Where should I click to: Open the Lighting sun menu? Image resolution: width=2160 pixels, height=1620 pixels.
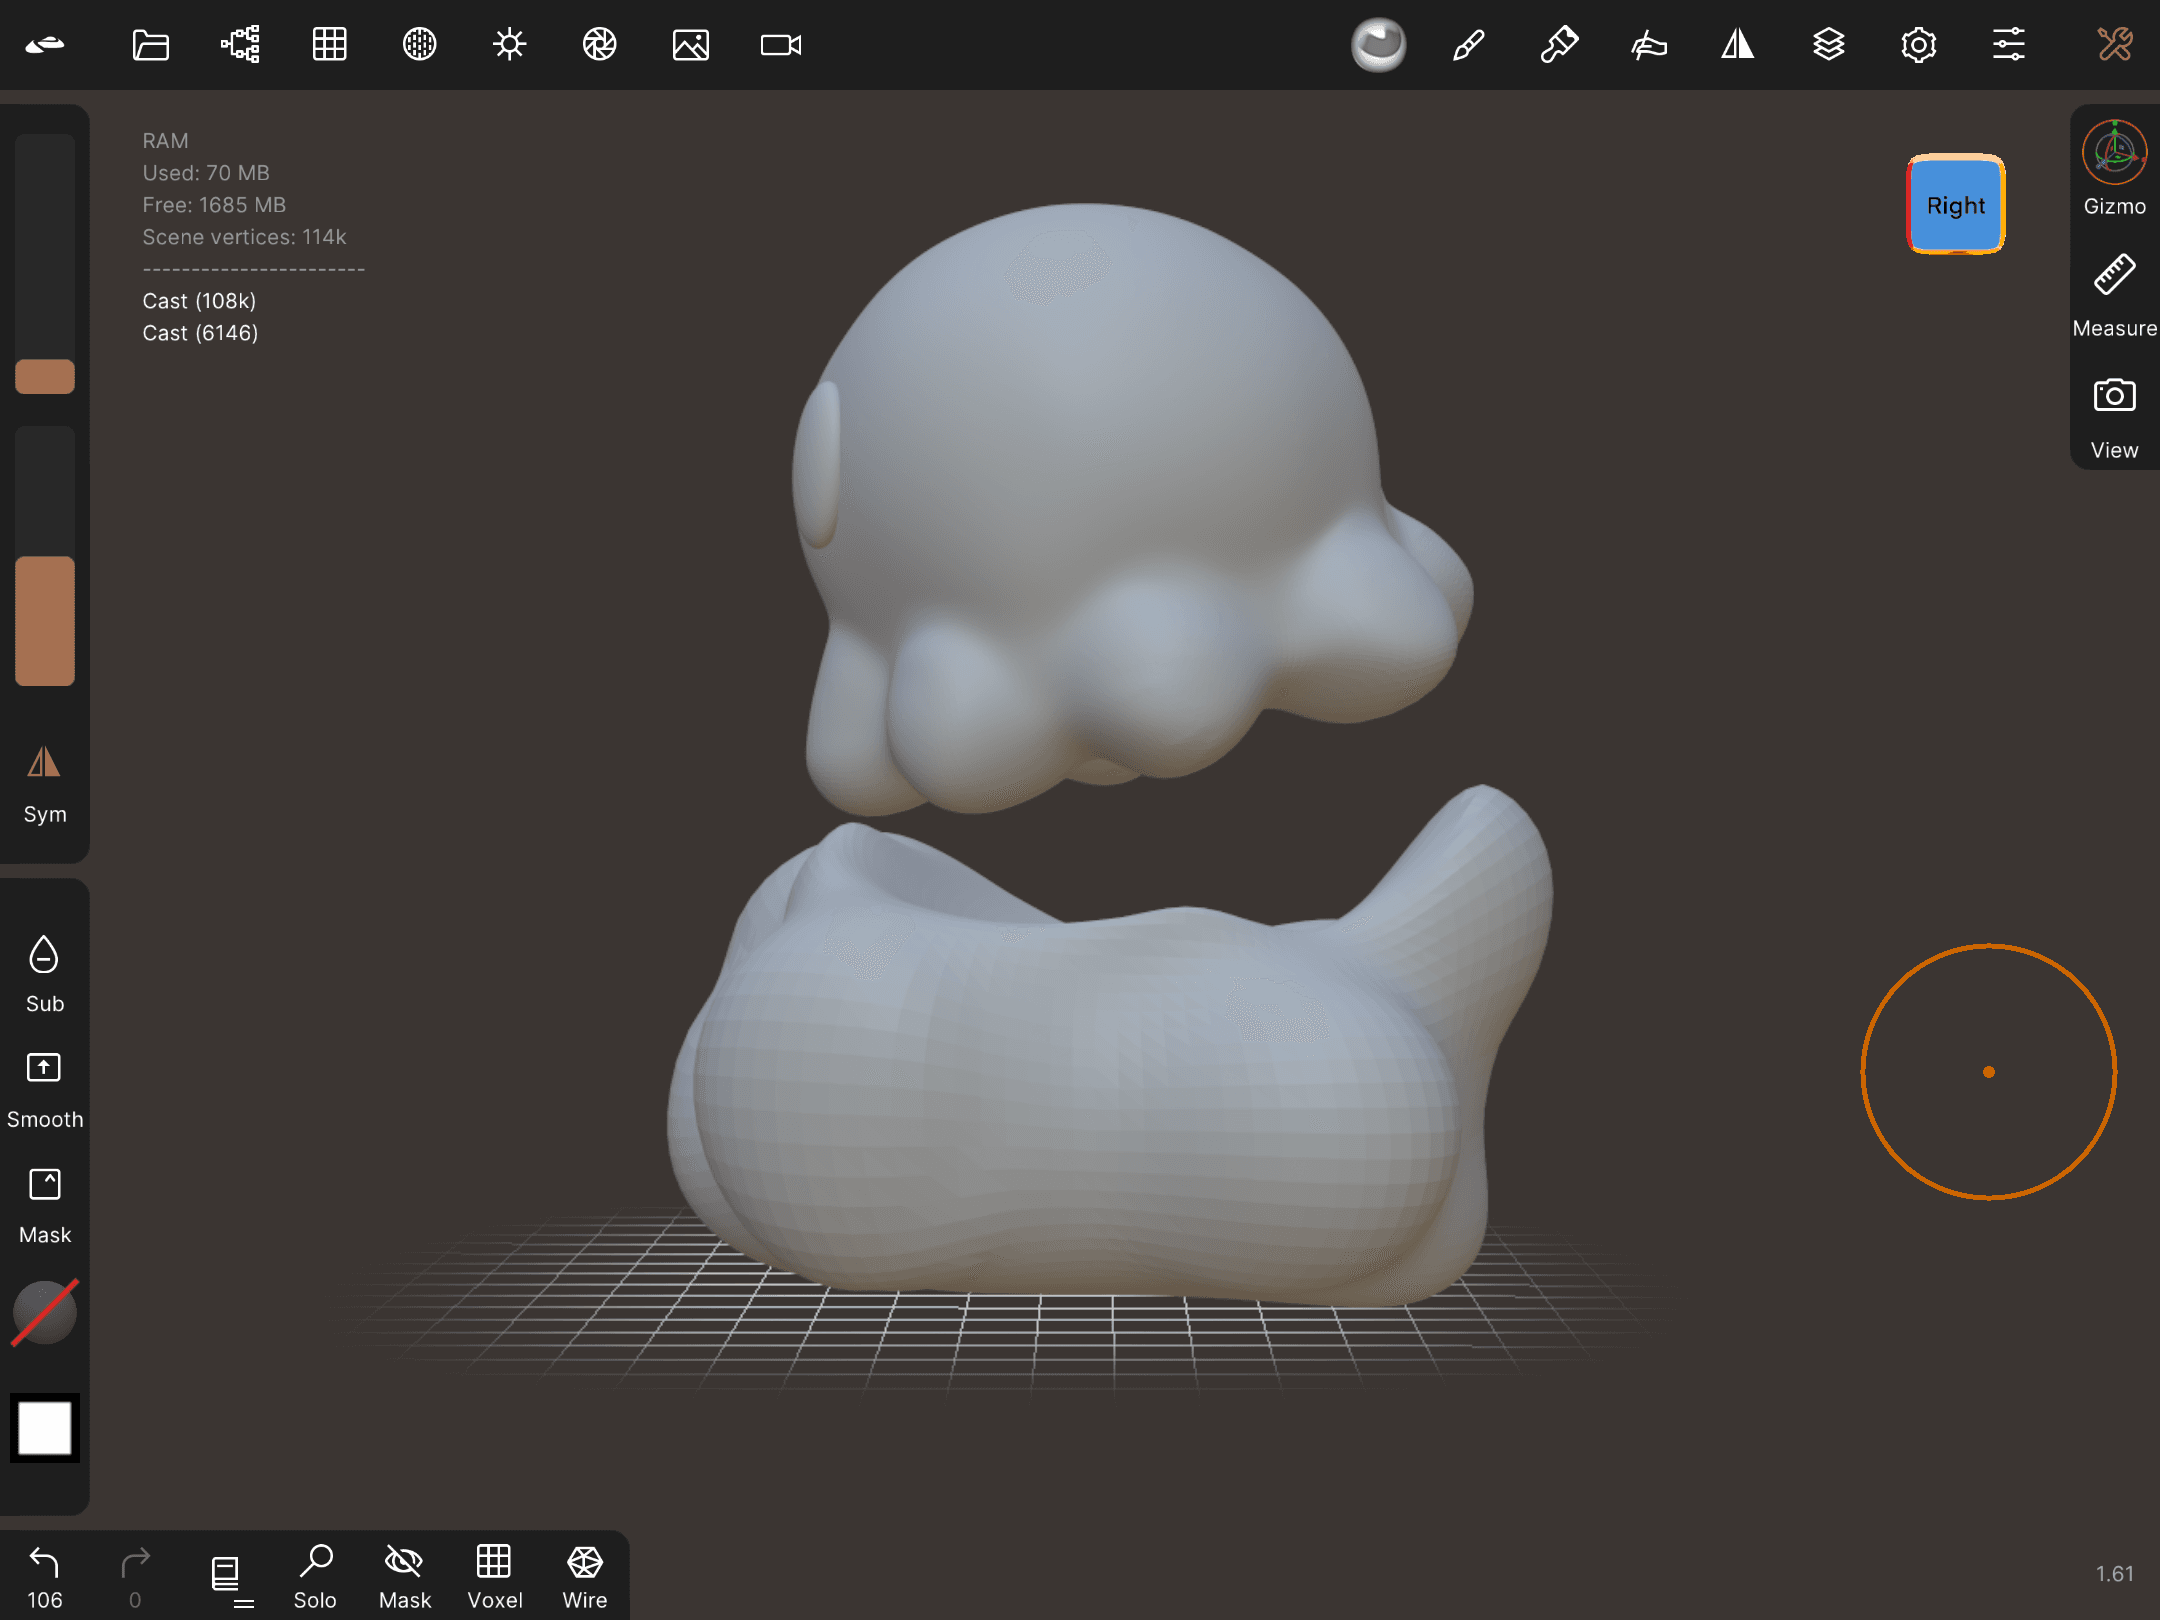[509, 45]
